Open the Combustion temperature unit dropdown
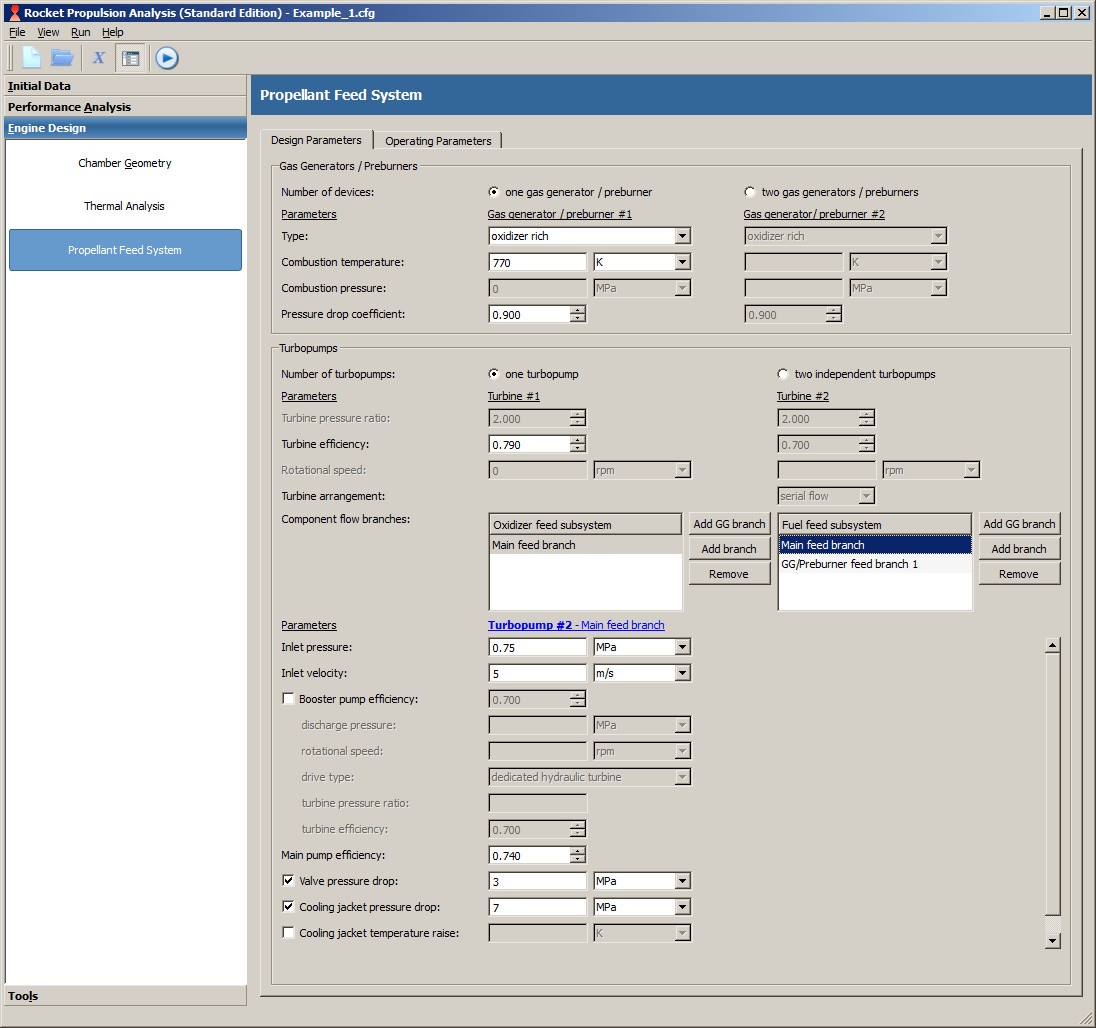The image size is (1096, 1028). click(x=682, y=262)
